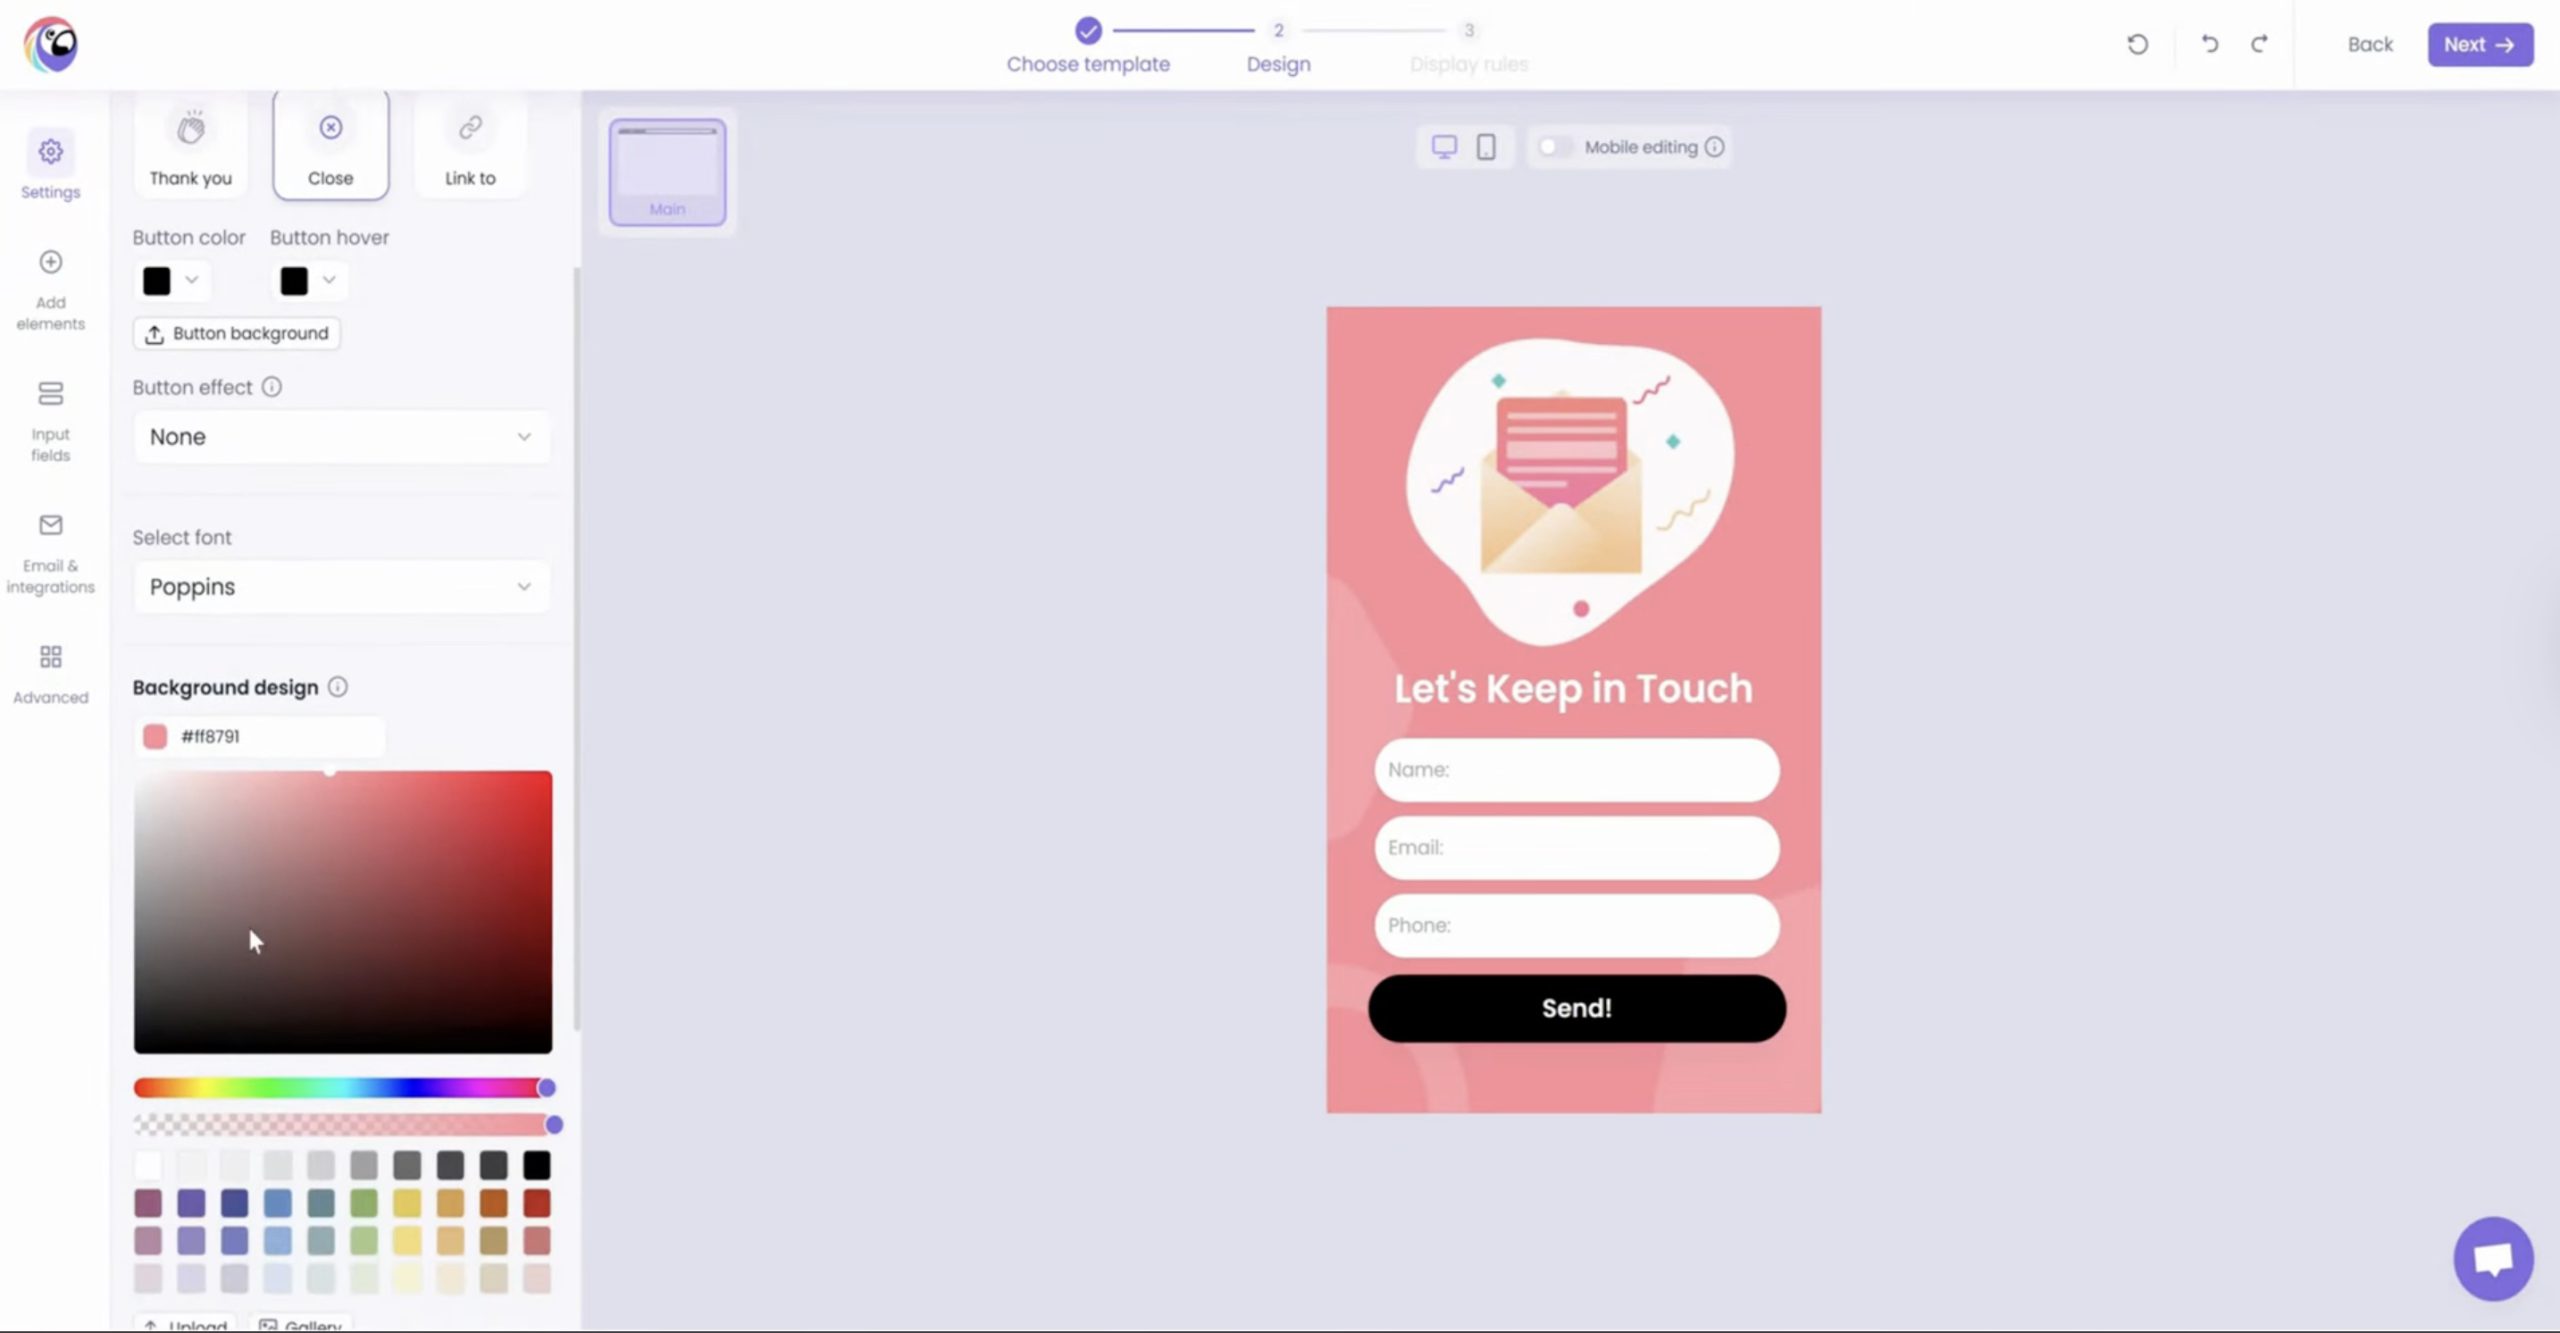Select the Thank you button action
This screenshot has height=1333, width=2560.
[190, 147]
